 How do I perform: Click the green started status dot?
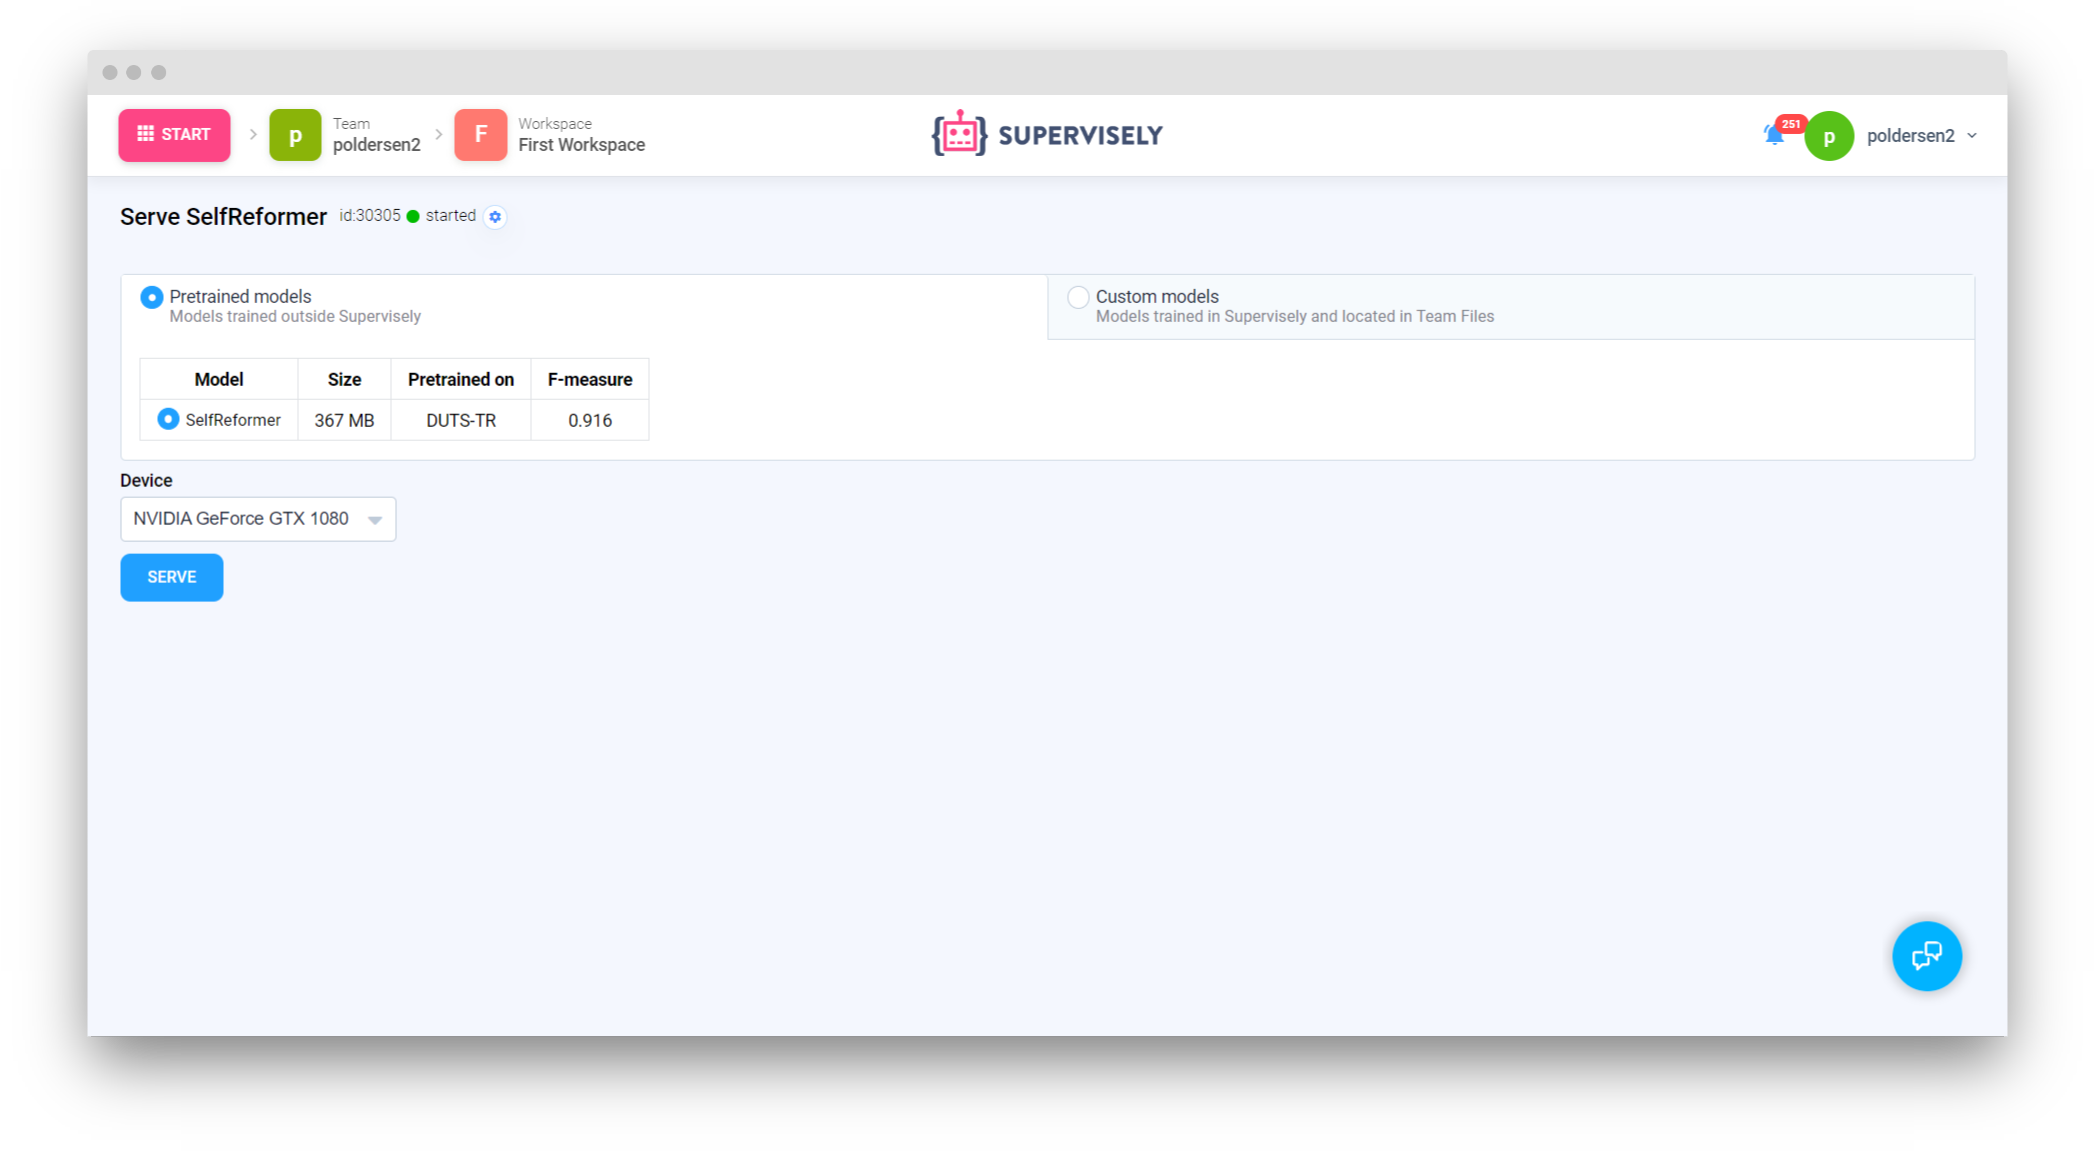point(411,215)
